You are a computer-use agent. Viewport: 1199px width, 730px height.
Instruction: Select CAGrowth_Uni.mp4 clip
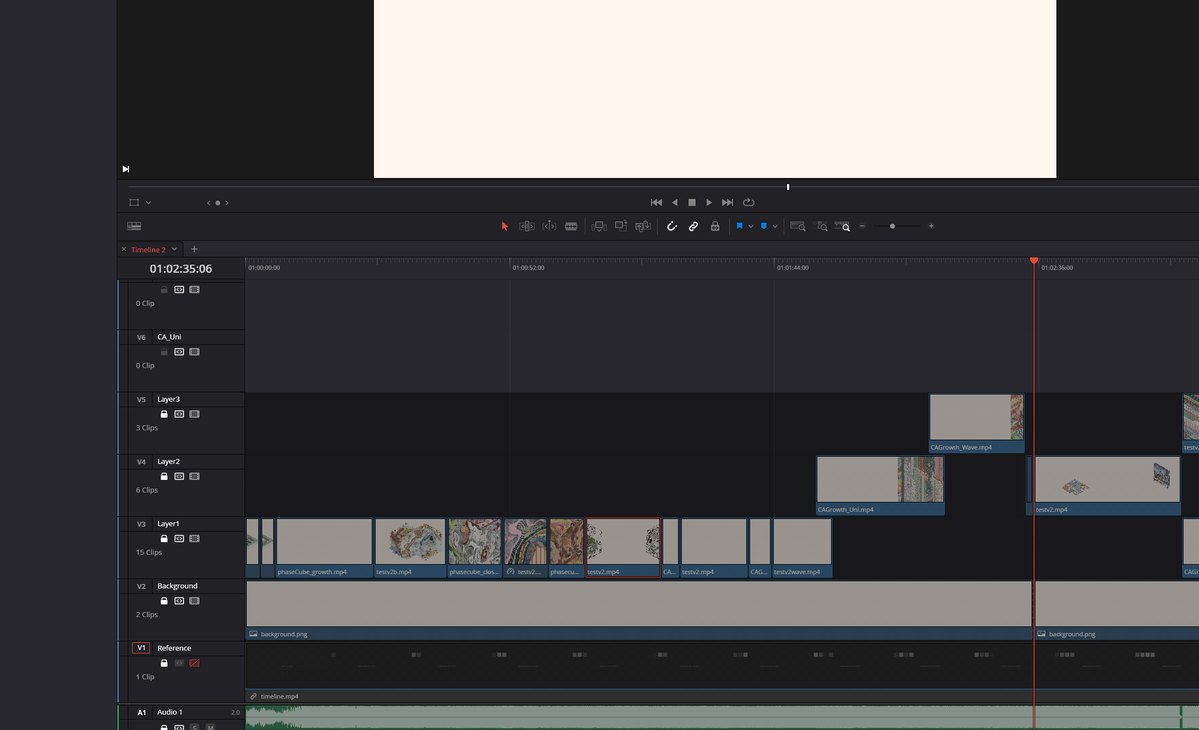[x=880, y=485]
